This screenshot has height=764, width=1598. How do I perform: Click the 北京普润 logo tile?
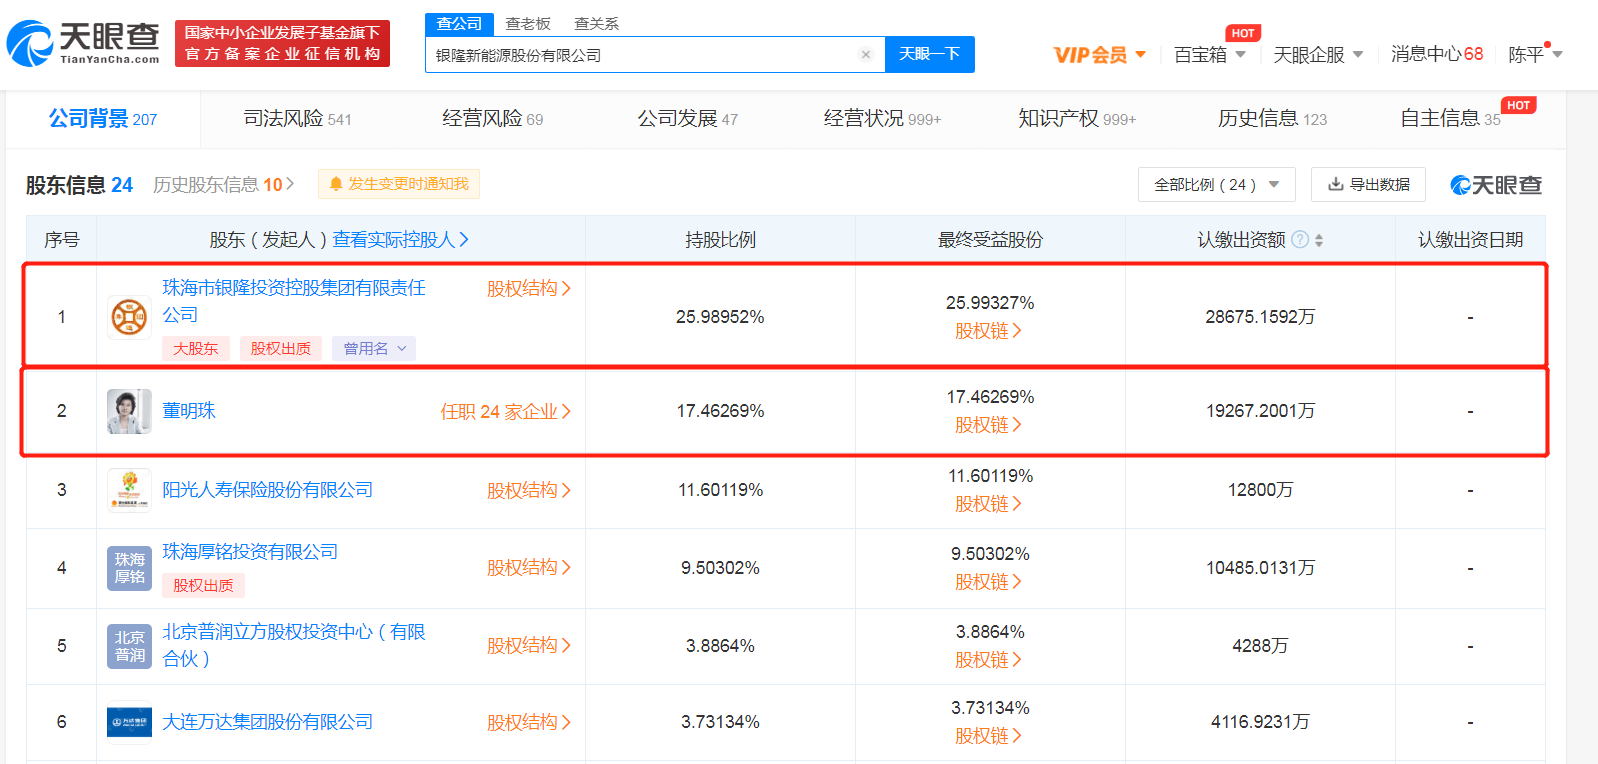pyautogui.click(x=129, y=646)
